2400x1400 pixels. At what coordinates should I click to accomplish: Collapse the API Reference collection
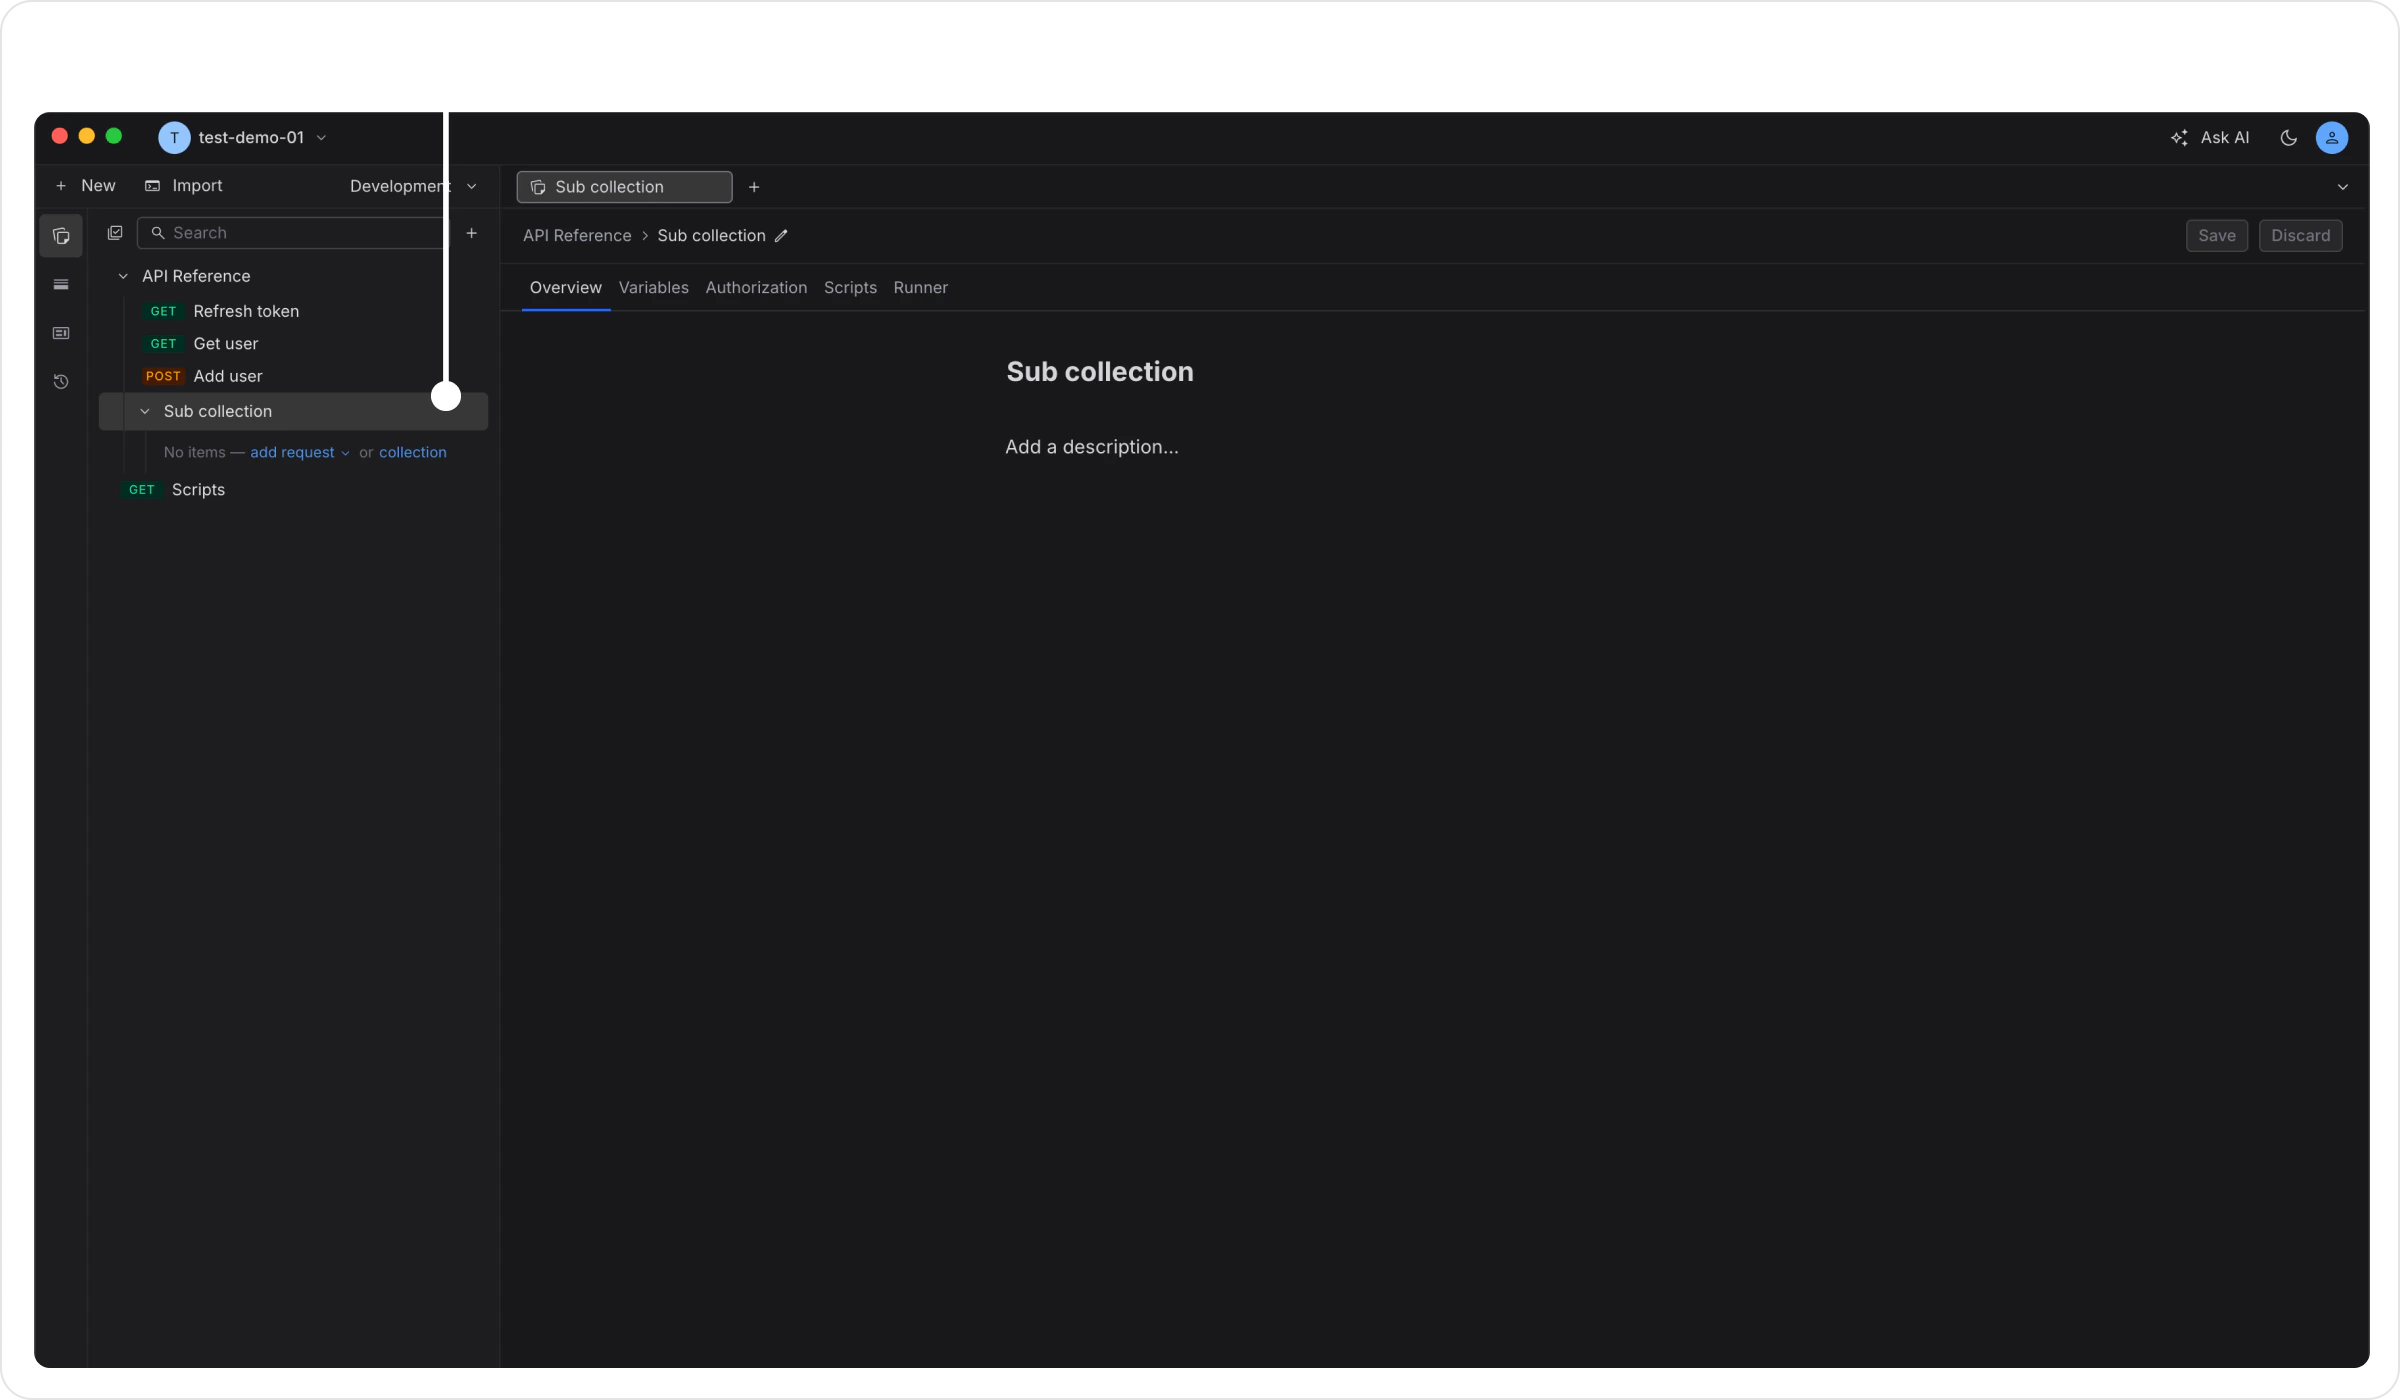[x=123, y=276]
